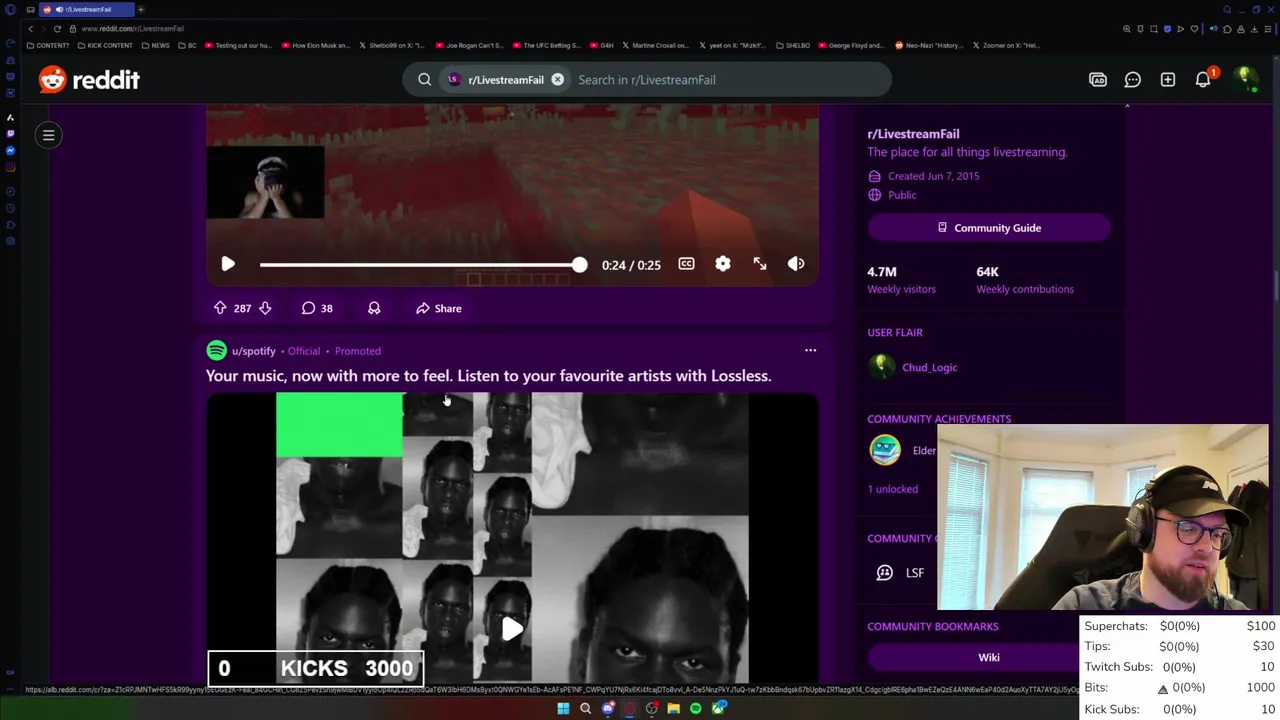
Task: Open the 'BC' bookmarks folder
Action: [187, 45]
